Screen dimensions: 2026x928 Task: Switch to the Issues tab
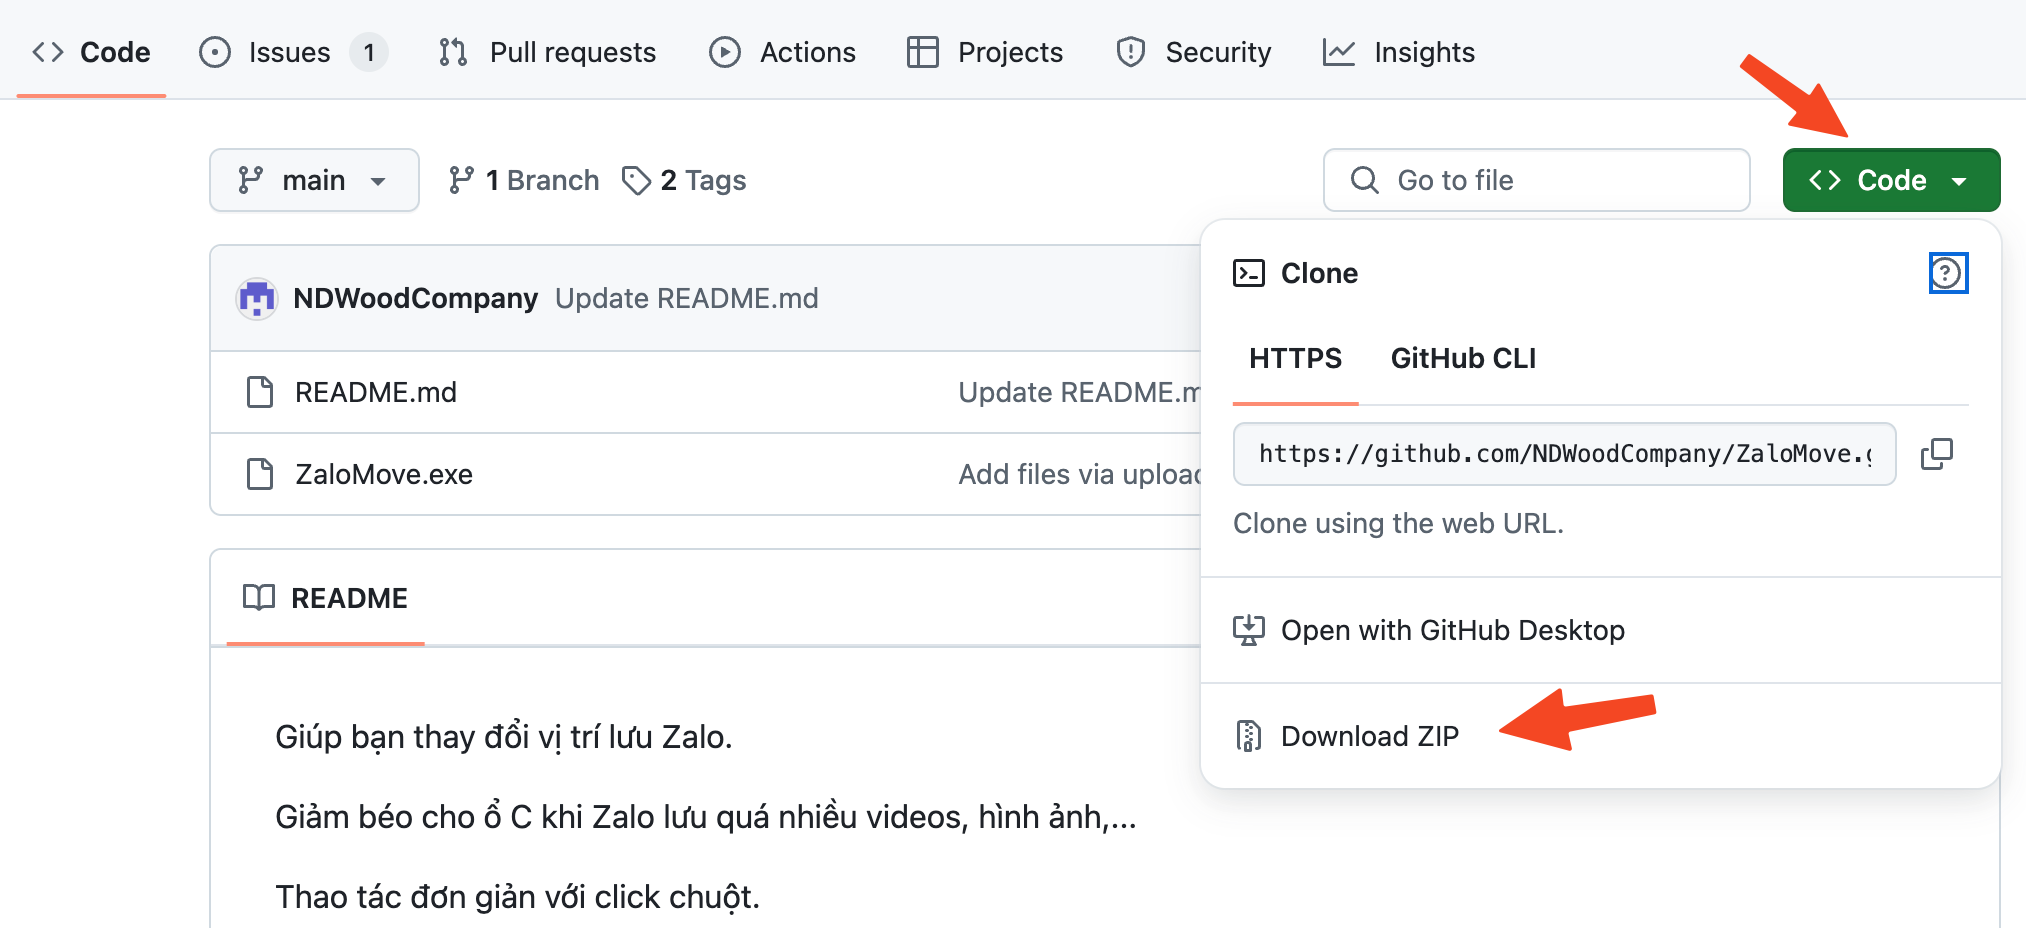coord(292,52)
